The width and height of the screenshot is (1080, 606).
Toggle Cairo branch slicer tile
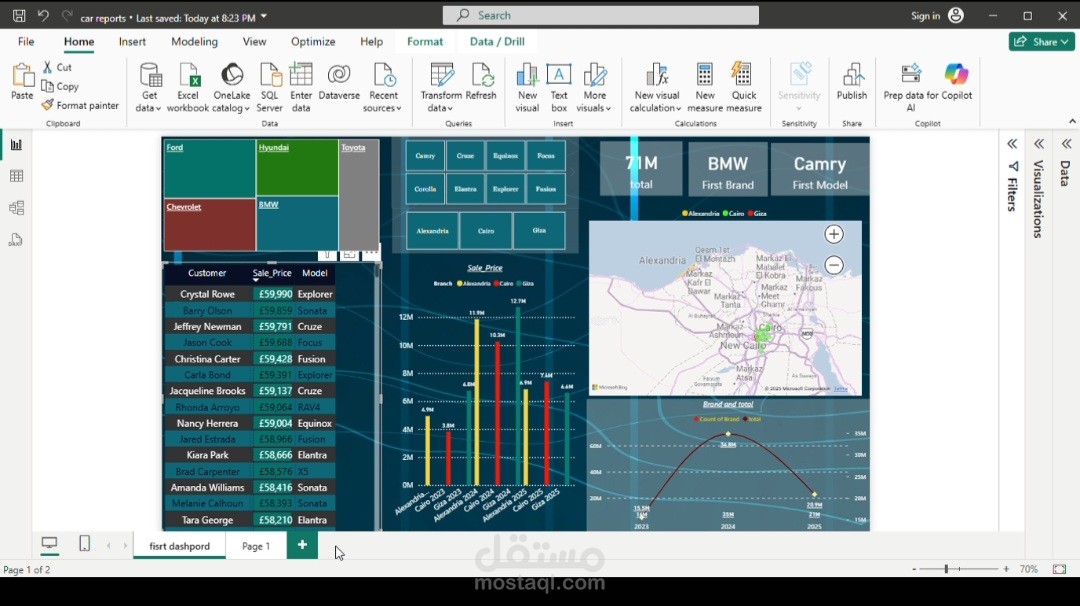tap(486, 231)
